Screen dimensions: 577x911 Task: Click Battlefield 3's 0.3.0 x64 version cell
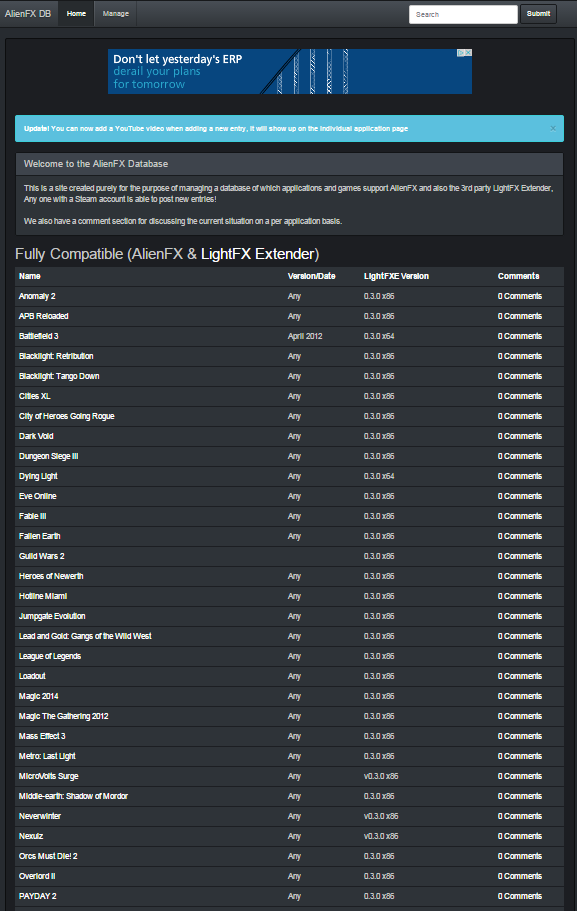[379, 336]
